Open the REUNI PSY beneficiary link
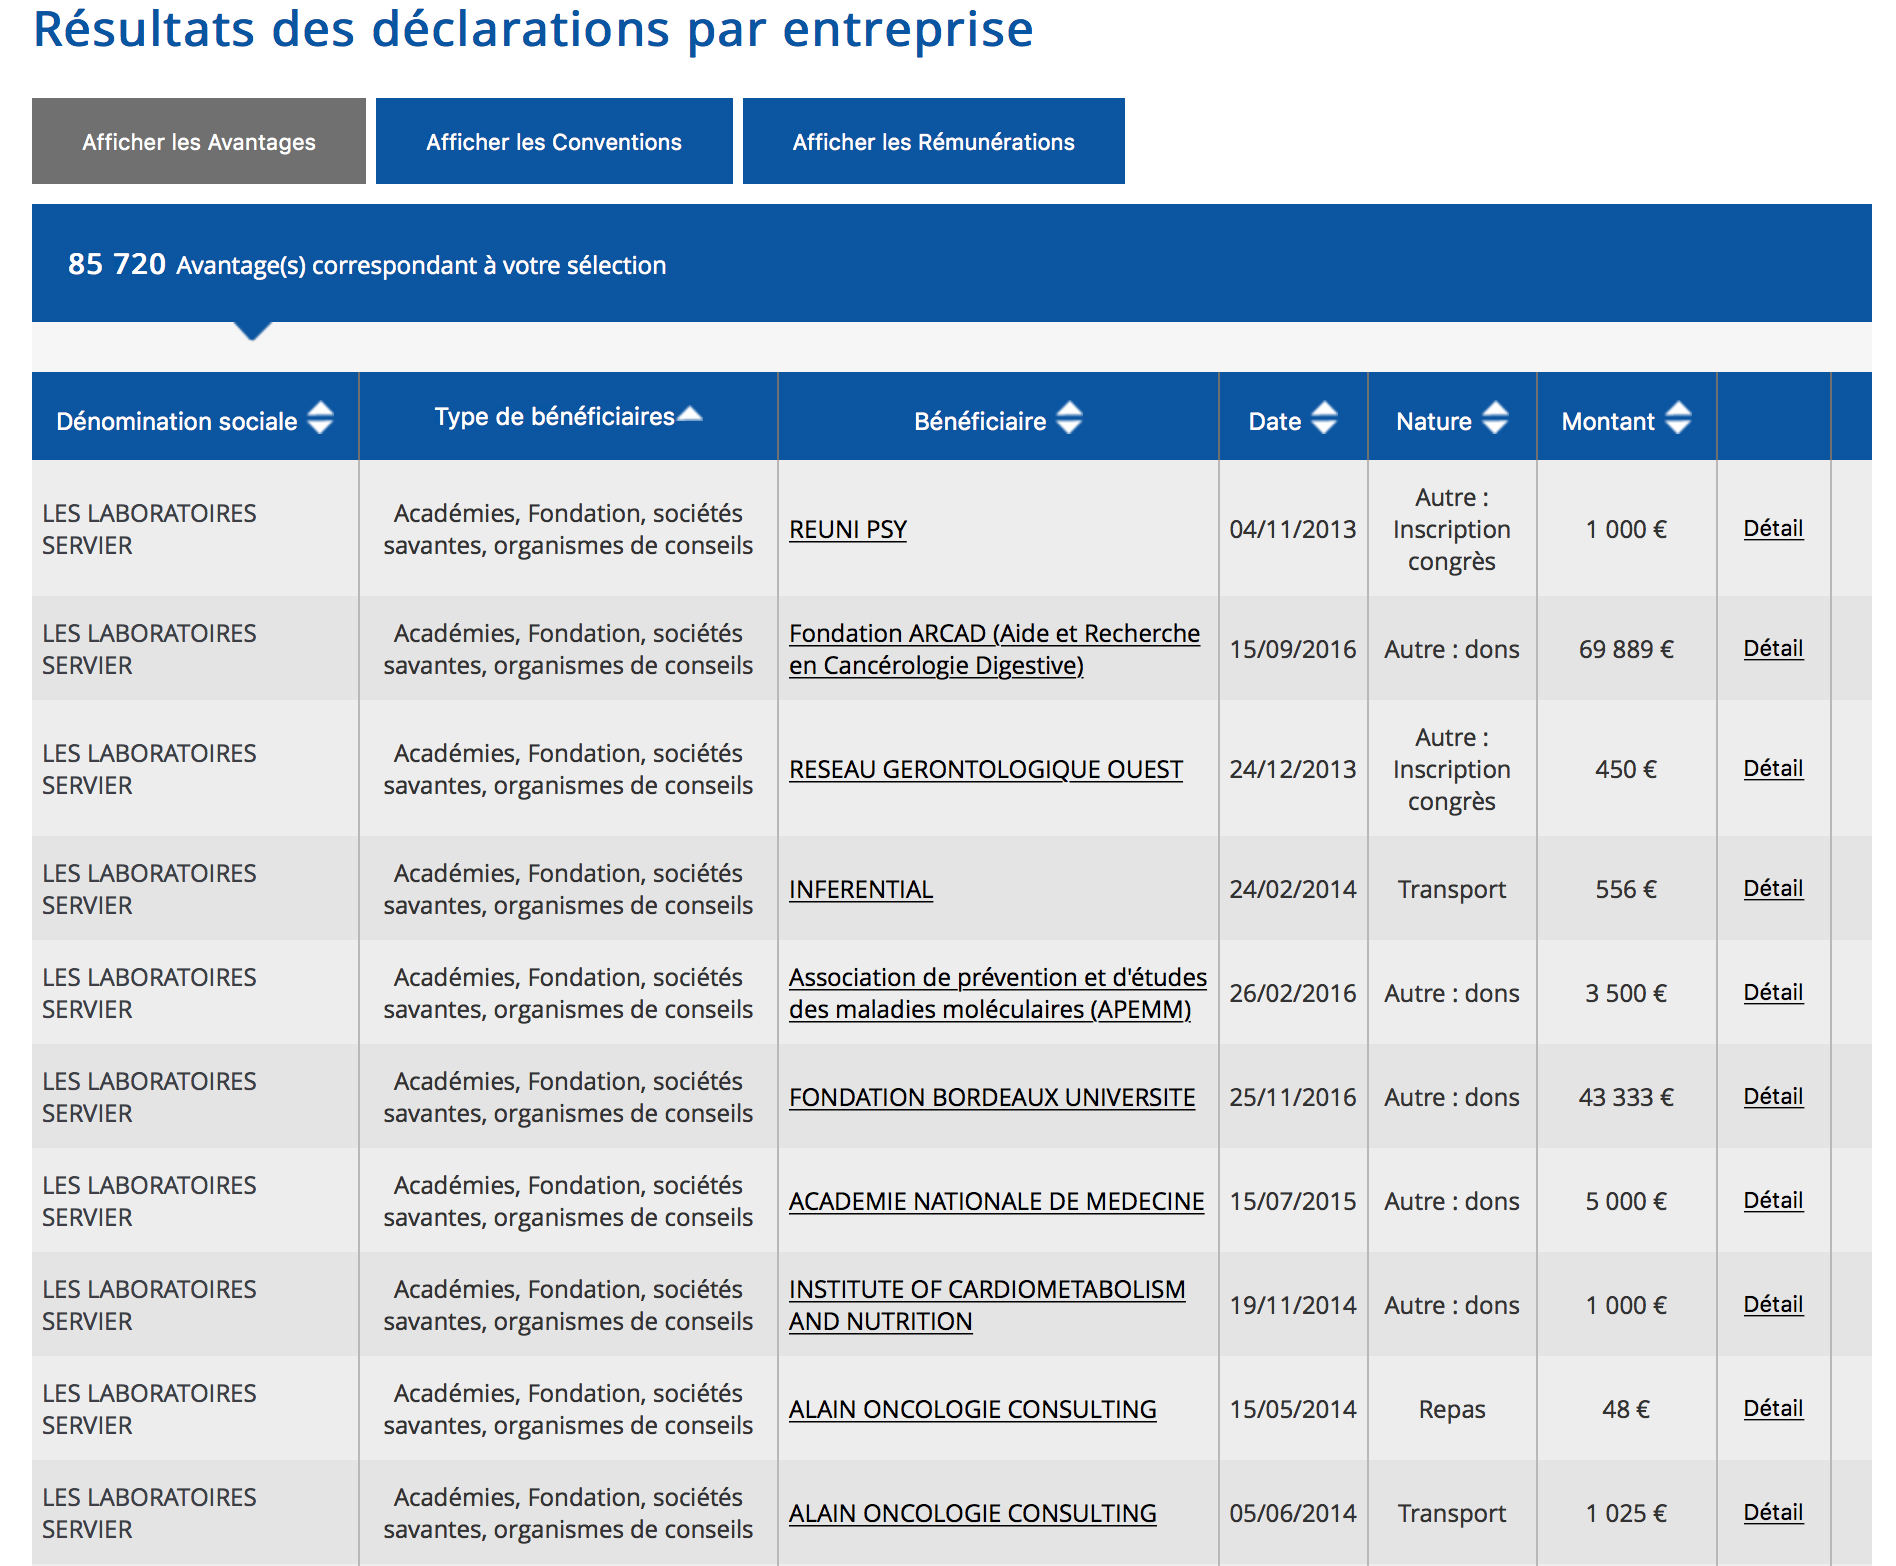1896x1566 pixels. (848, 529)
